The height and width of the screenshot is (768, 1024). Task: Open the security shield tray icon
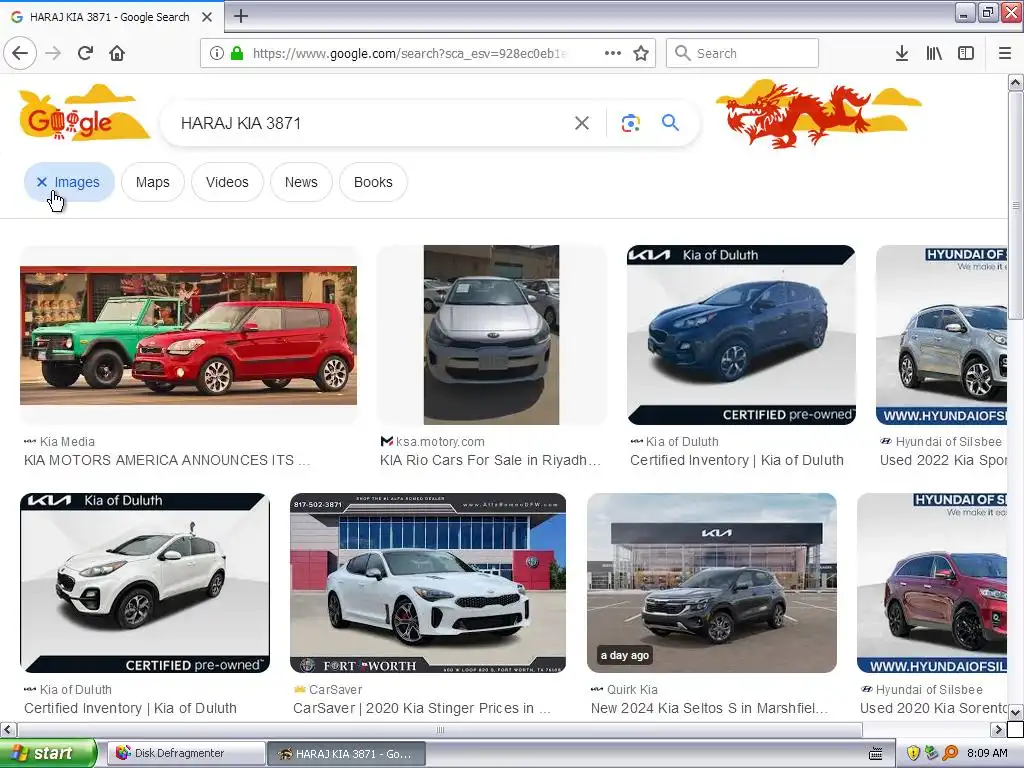(913, 754)
